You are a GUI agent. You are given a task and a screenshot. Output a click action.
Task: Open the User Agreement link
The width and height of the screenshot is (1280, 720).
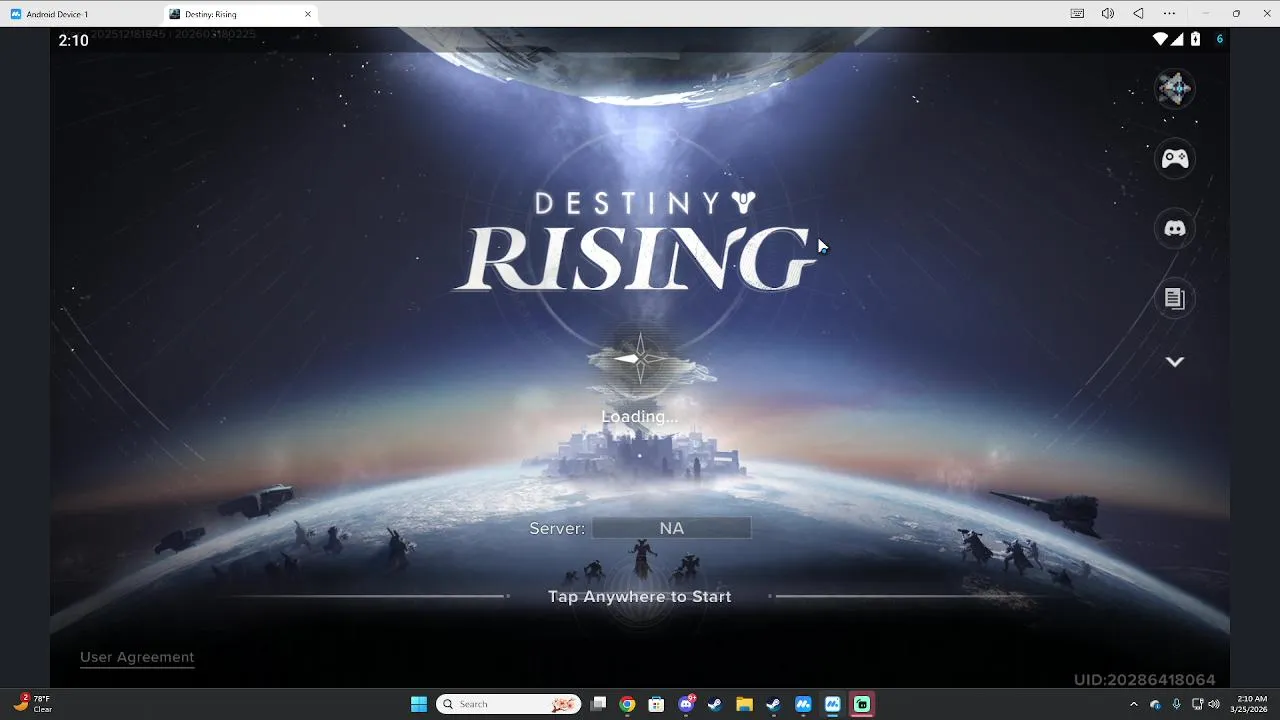(x=137, y=657)
